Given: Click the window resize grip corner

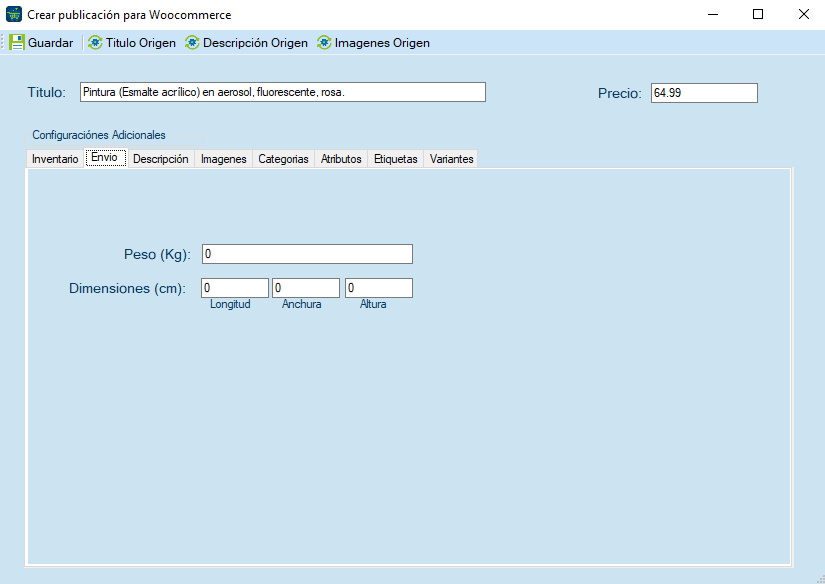Looking at the screenshot, I should (820, 579).
